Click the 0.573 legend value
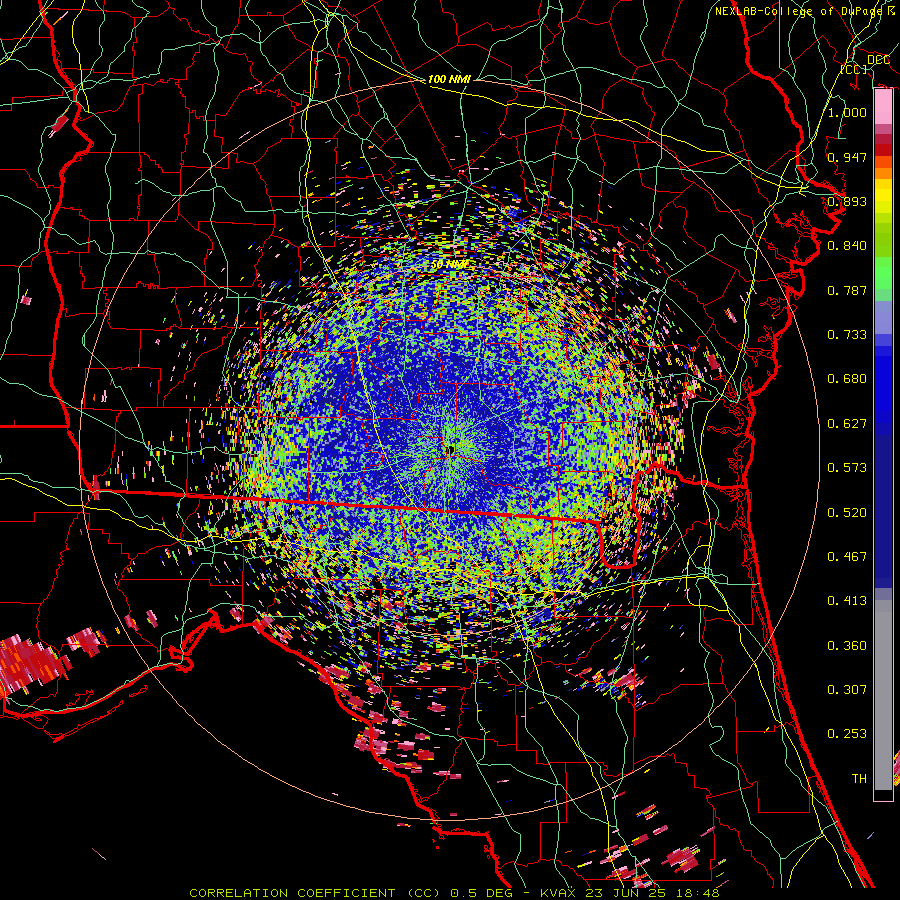The width and height of the screenshot is (900, 900). (x=847, y=467)
